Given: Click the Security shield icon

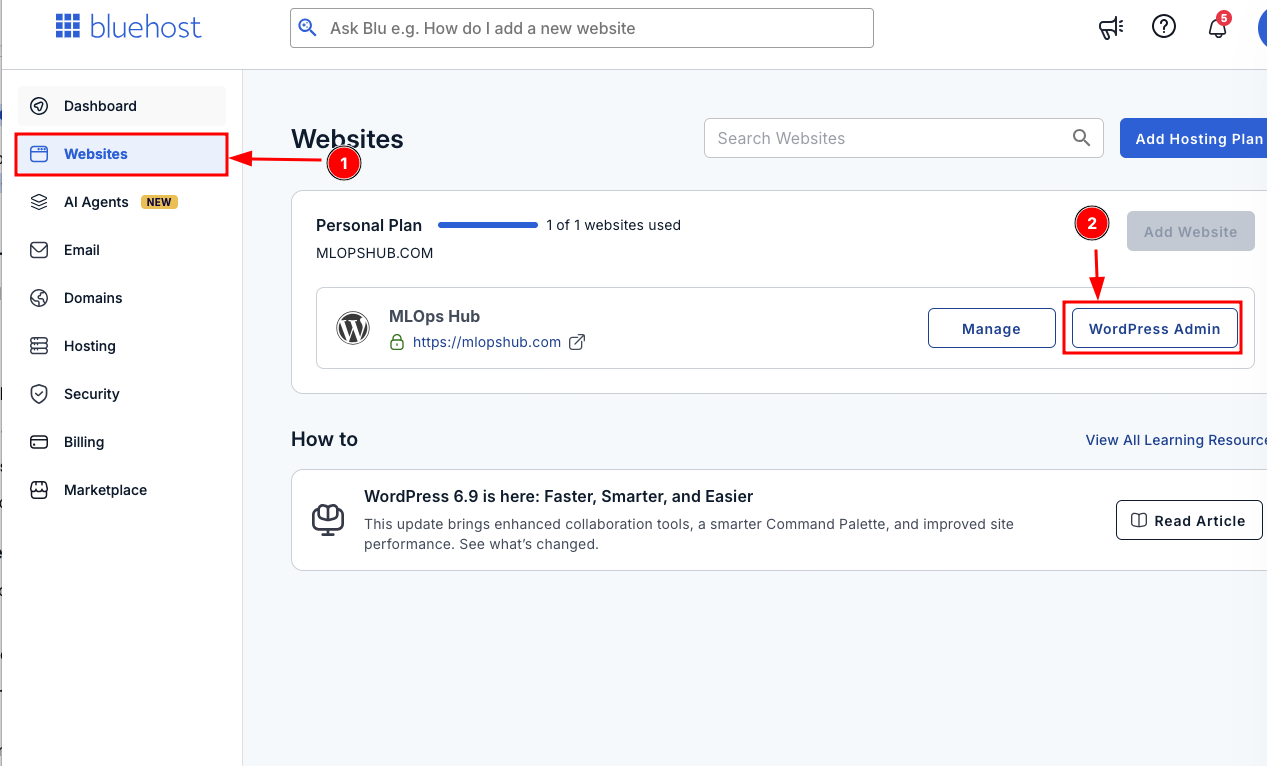Looking at the screenshot, I should 39,394.
